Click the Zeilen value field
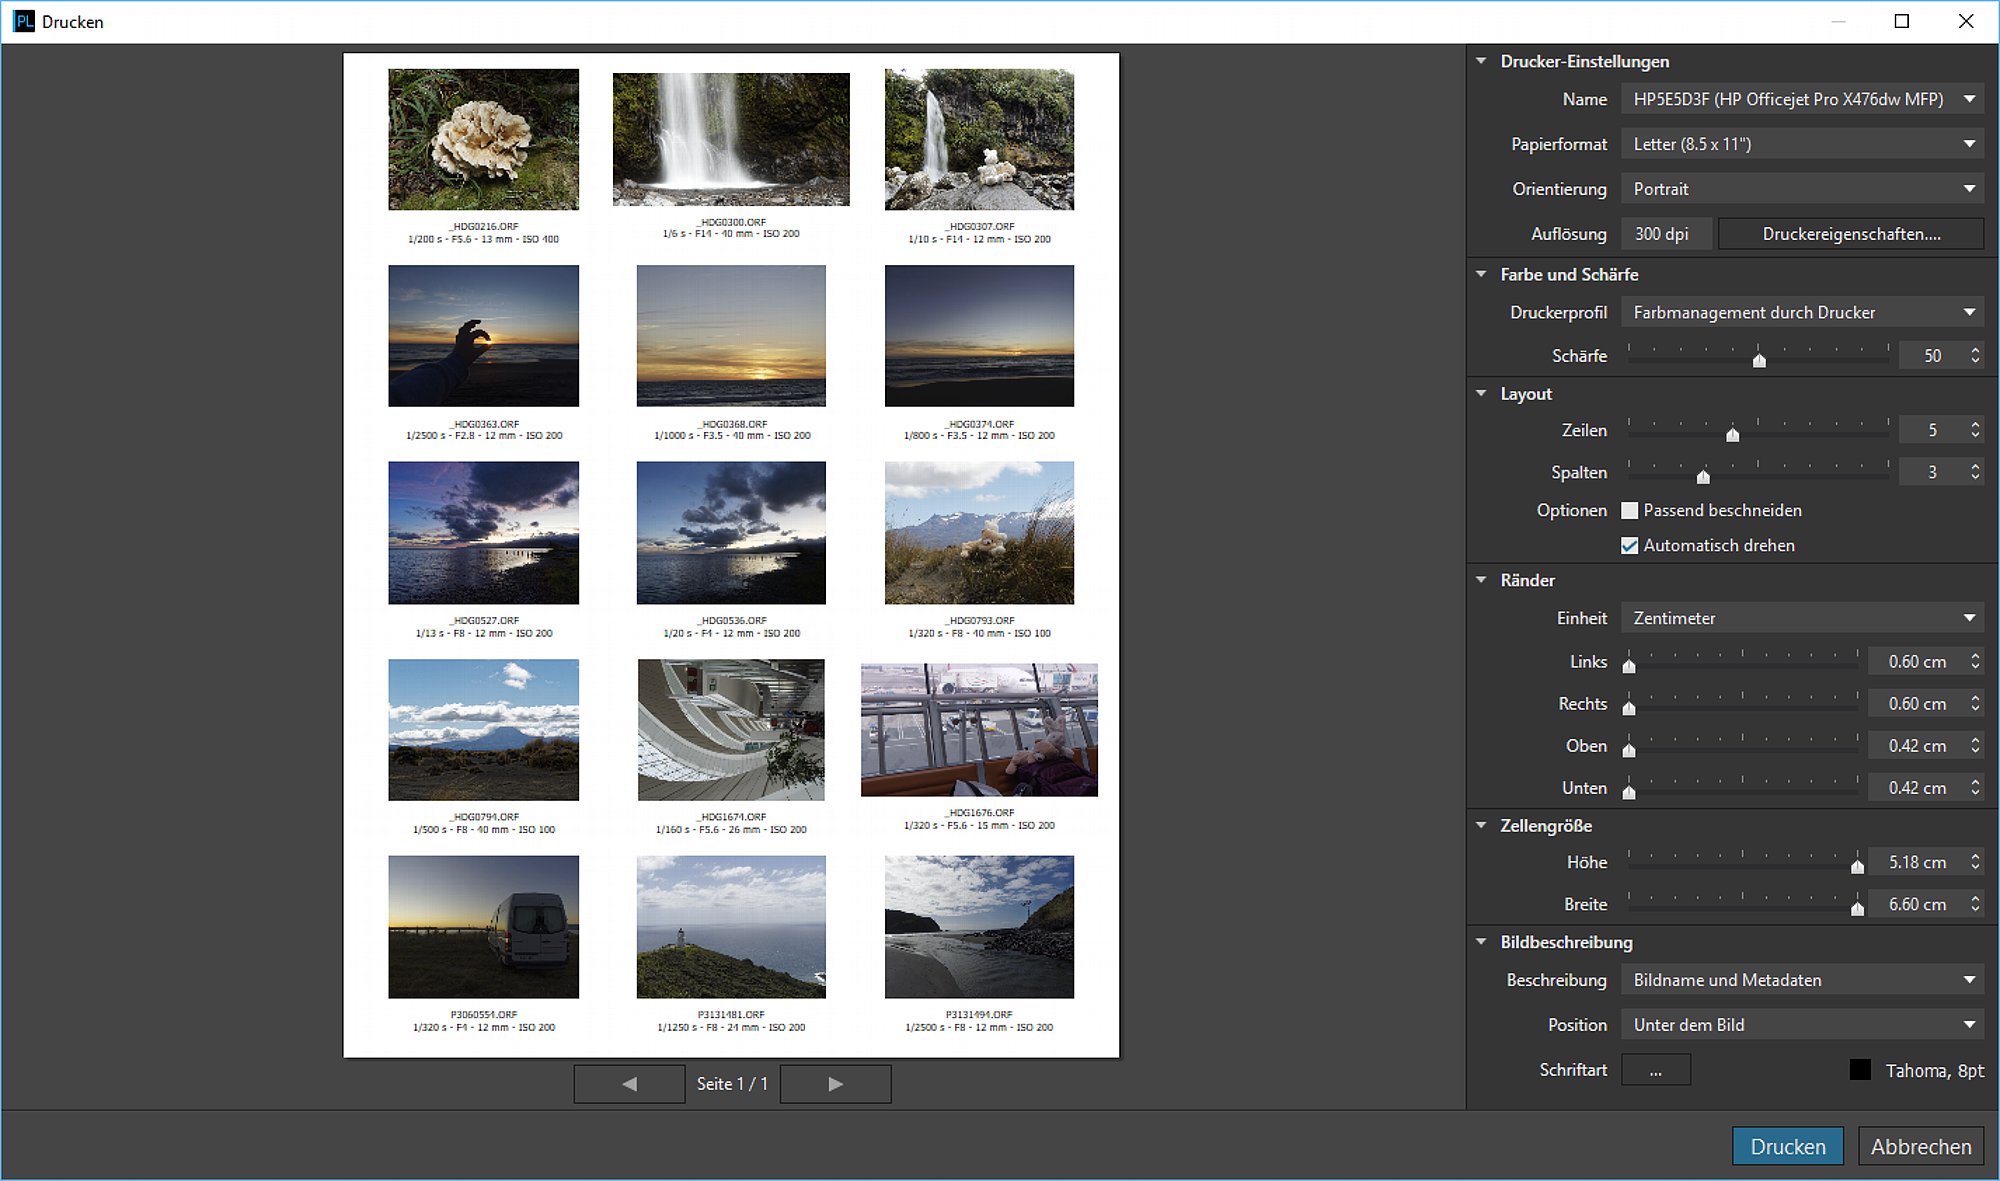Viewport: 2000px width, 1181px height. click(1932, 430)
